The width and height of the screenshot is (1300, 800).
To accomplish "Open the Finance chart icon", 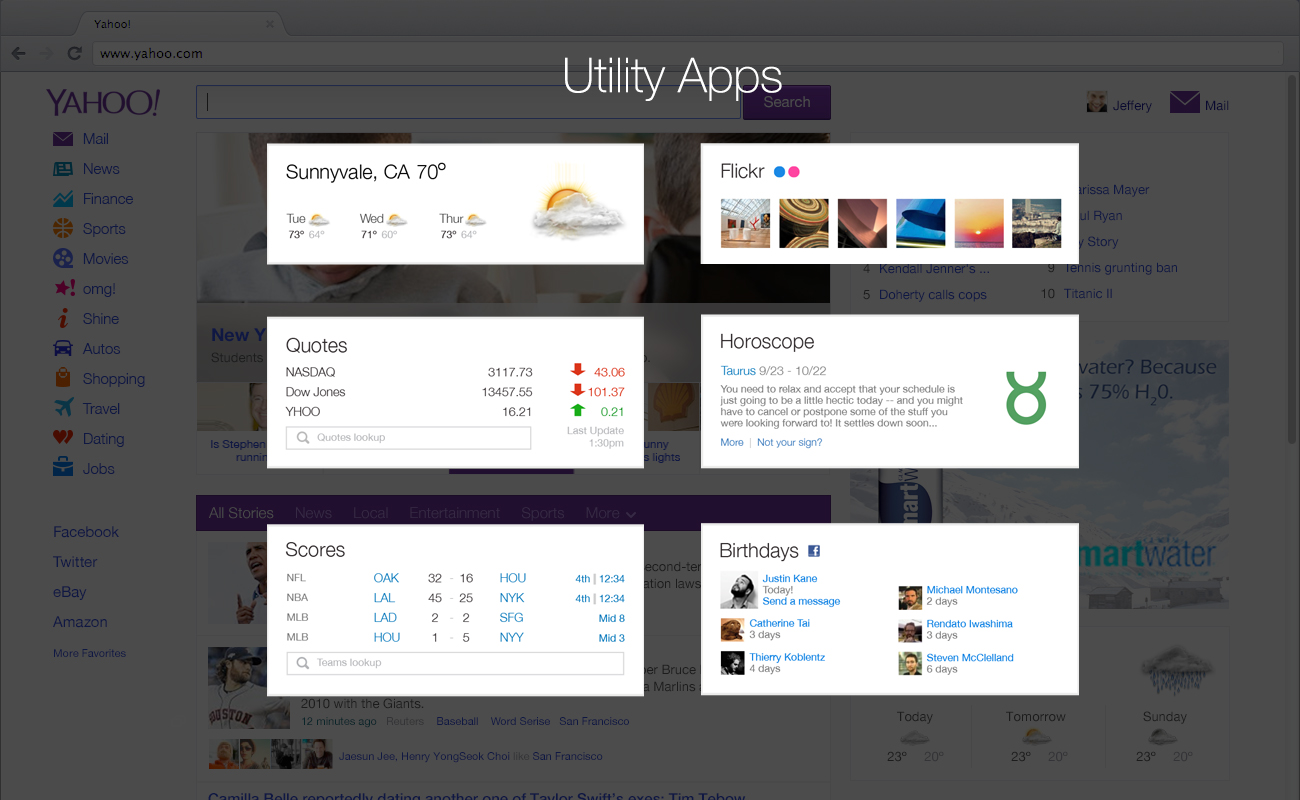I will pyautogui.click(x=63, y=199).
